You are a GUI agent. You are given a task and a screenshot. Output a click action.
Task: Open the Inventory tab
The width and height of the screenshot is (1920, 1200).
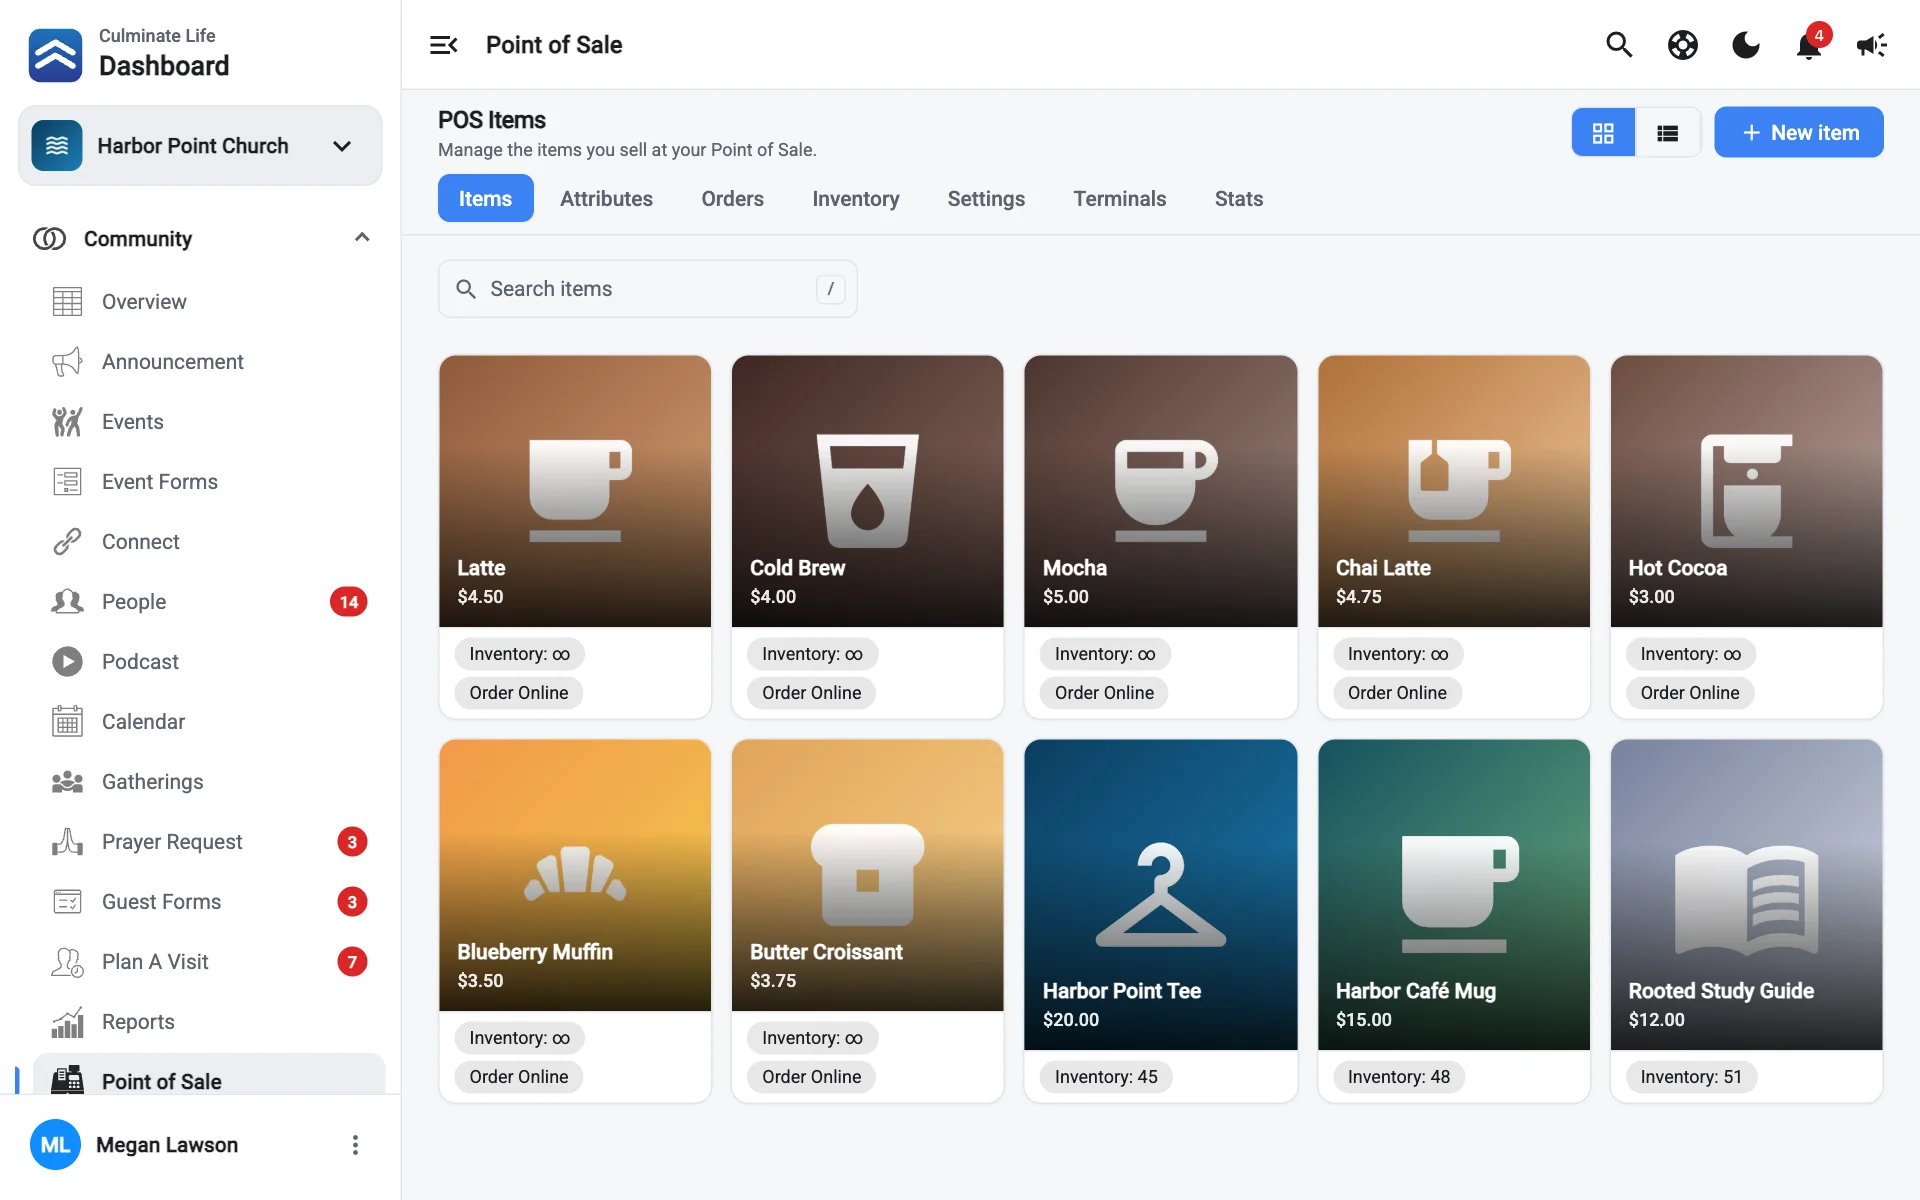coord(855,198)
